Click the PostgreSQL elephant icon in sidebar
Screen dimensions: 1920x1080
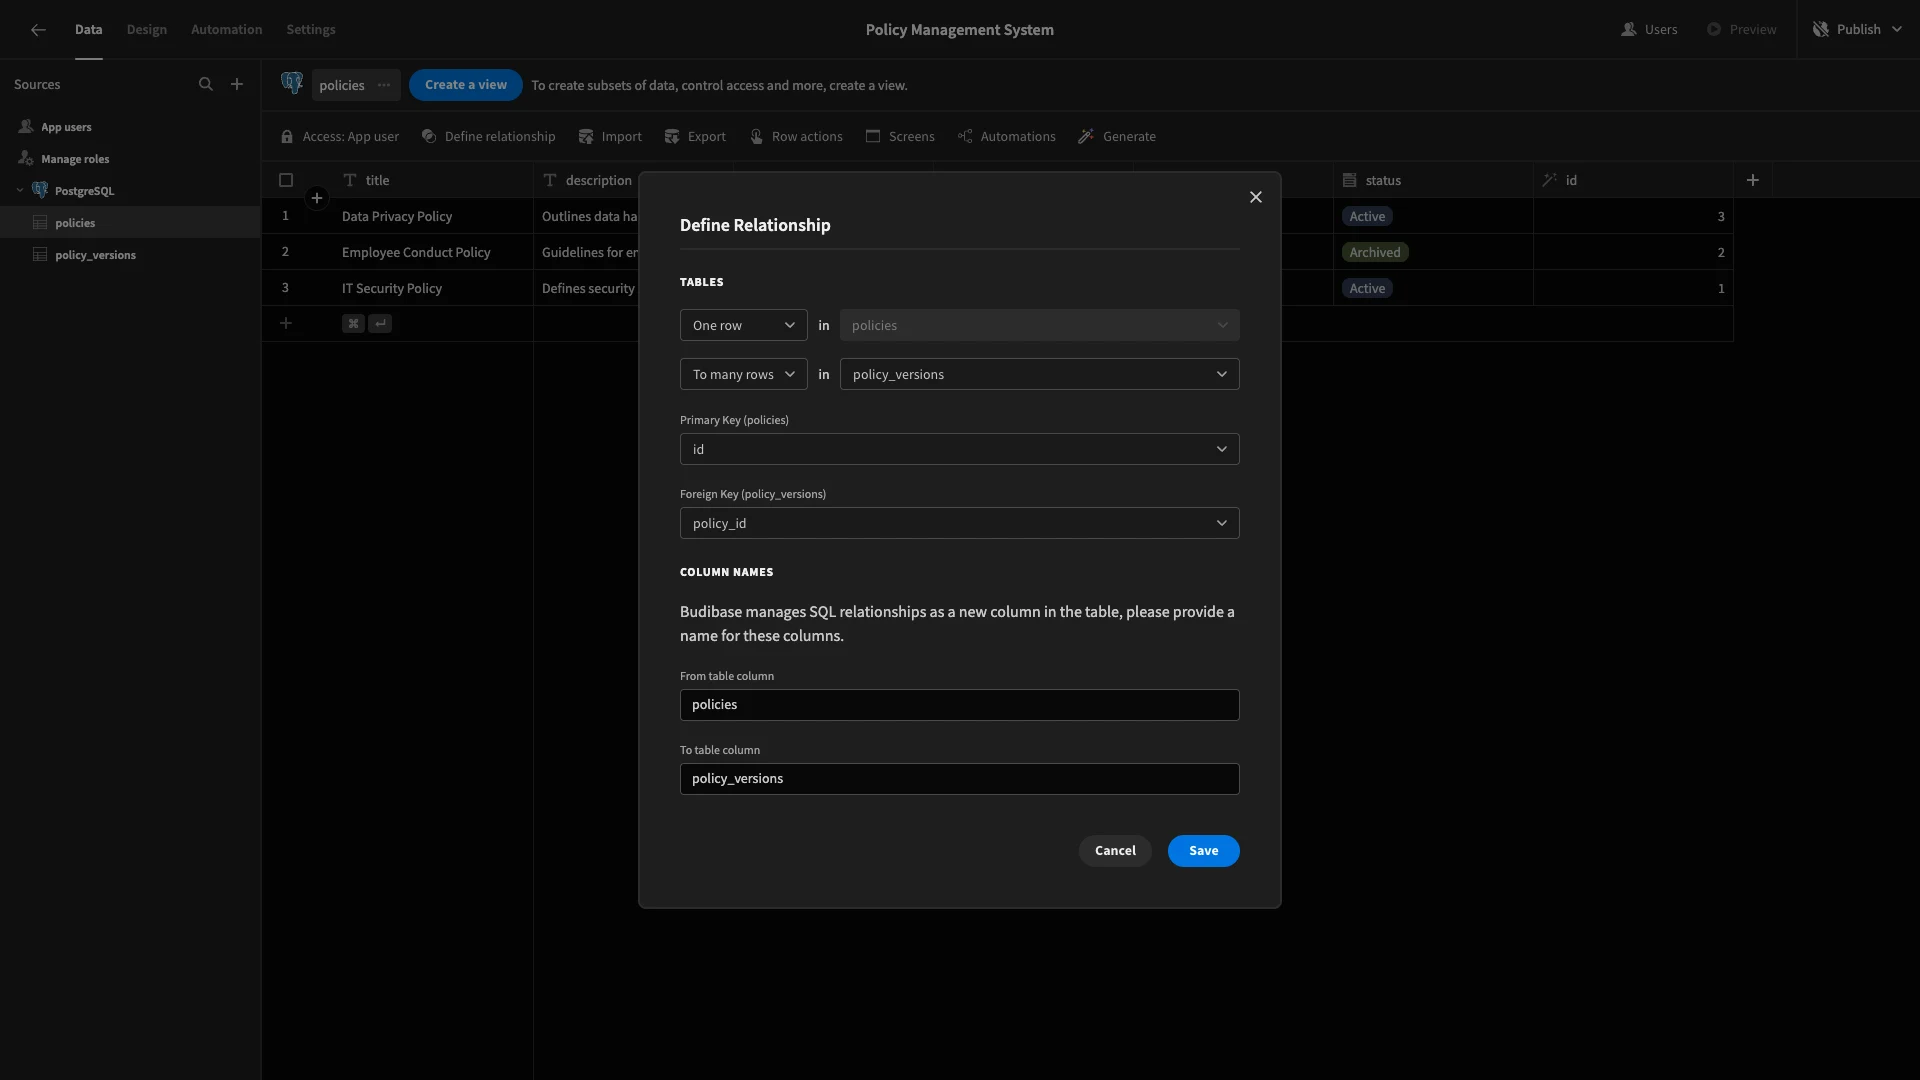point(40,190)
